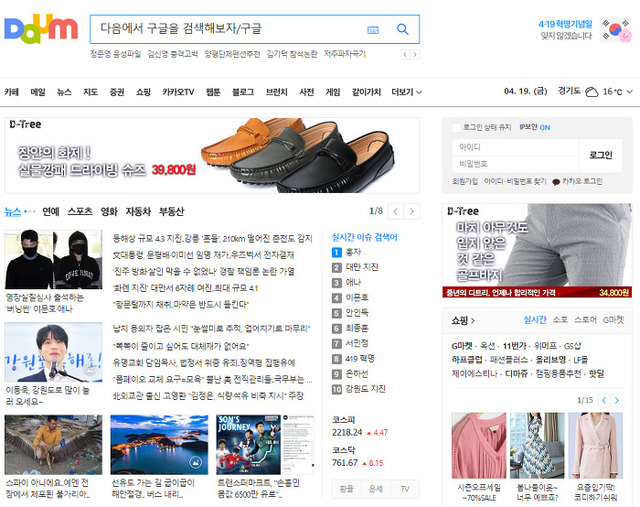
Task: Open the virtual keyboard icon in search box
Action: pos(373,30)
